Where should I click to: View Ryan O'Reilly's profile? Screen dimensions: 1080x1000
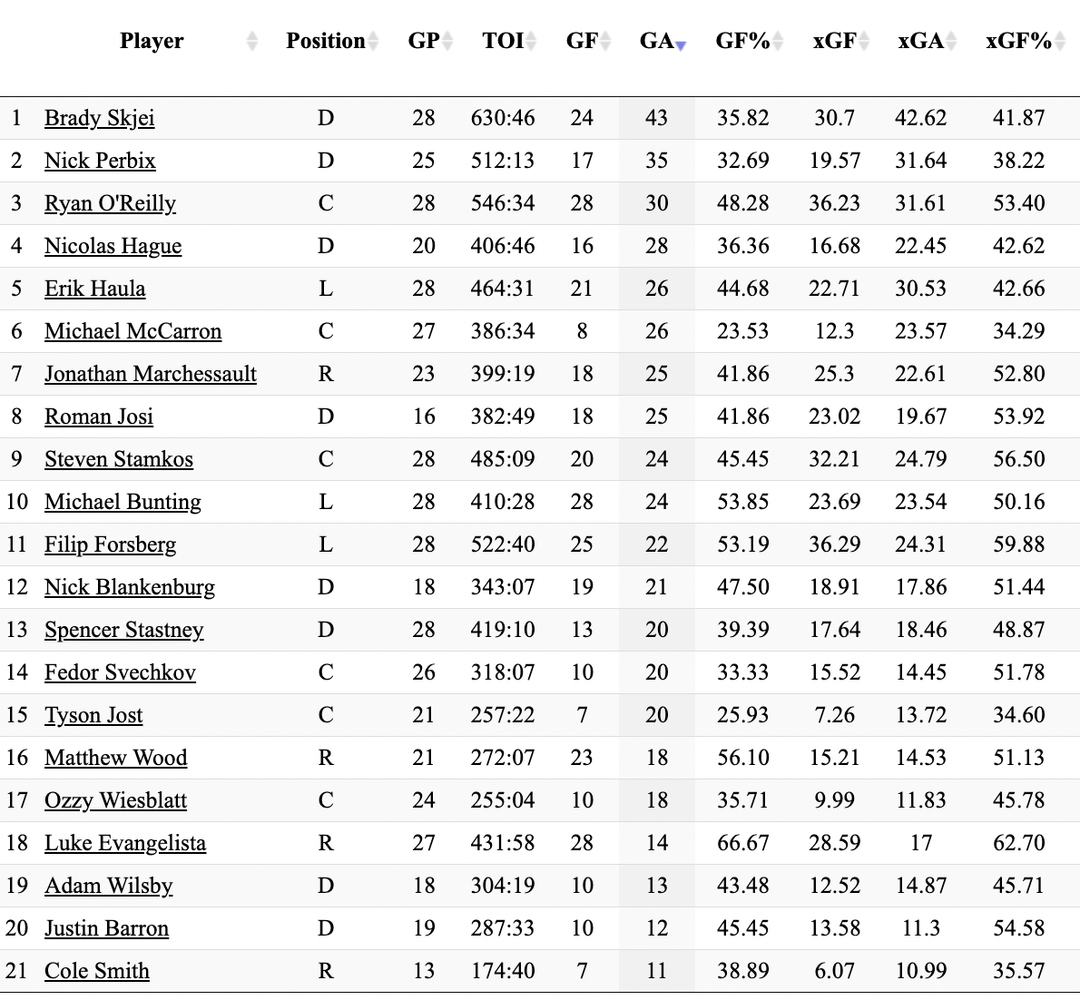pyautogui.click(x=110, y=203)
